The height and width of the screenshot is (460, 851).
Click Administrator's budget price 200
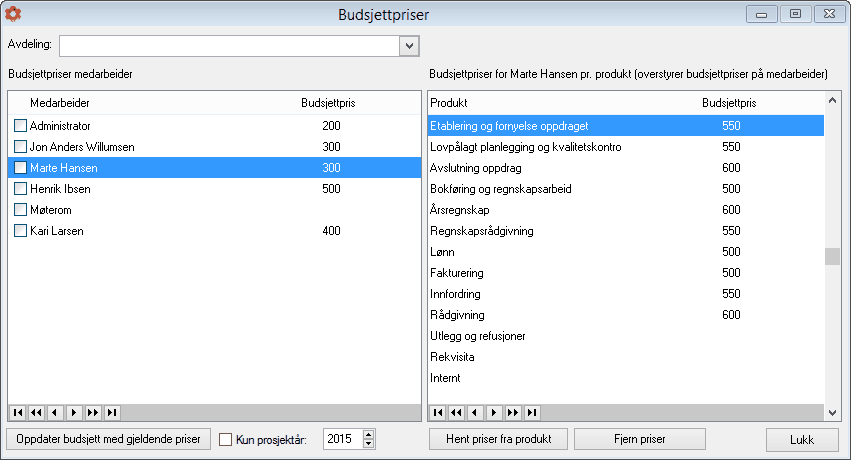coord(331,126)
